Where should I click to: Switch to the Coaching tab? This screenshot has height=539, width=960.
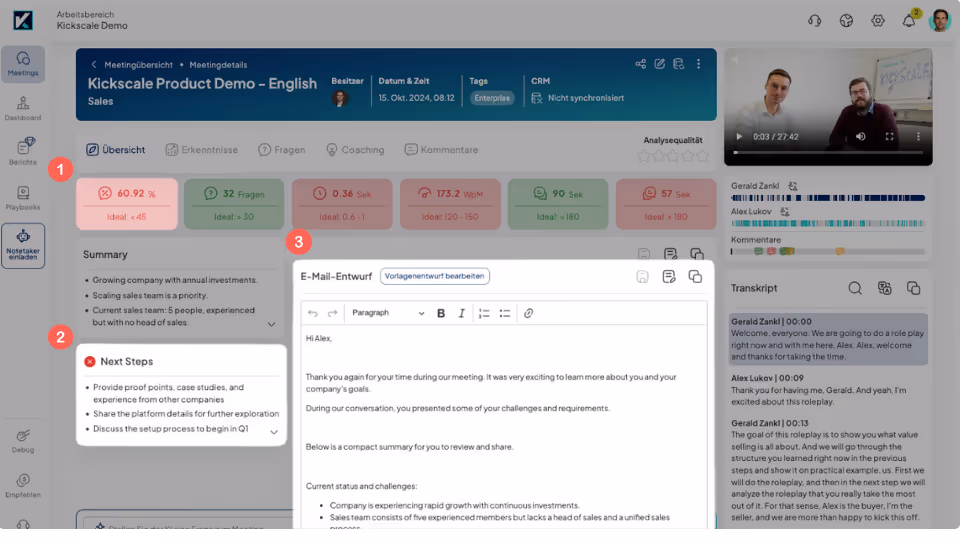(x=355, y=149)
